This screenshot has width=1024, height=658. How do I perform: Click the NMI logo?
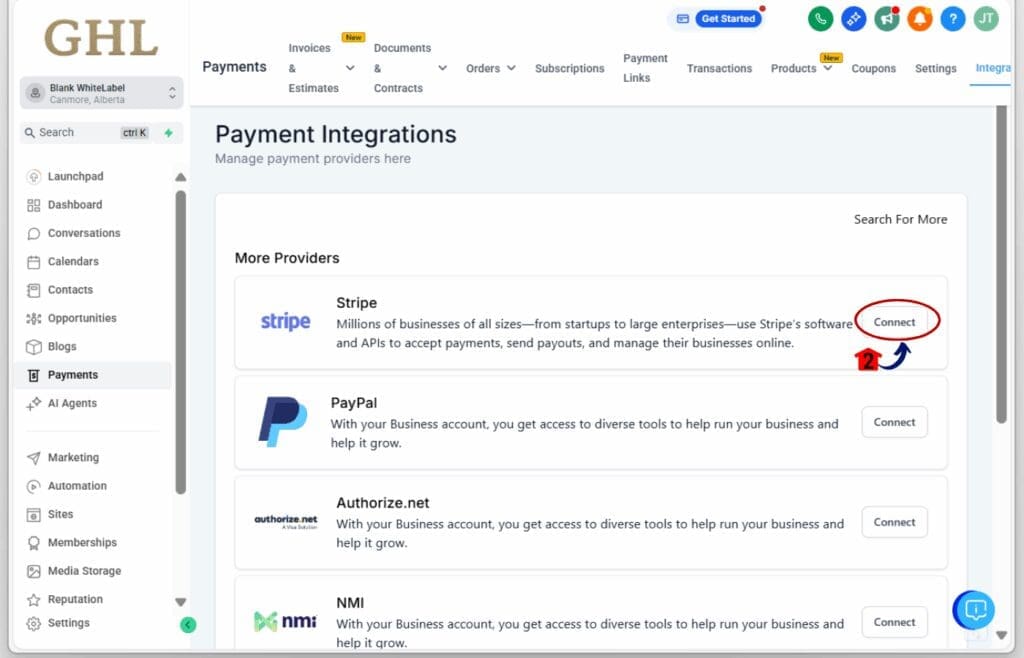click(x=285, y=621)
